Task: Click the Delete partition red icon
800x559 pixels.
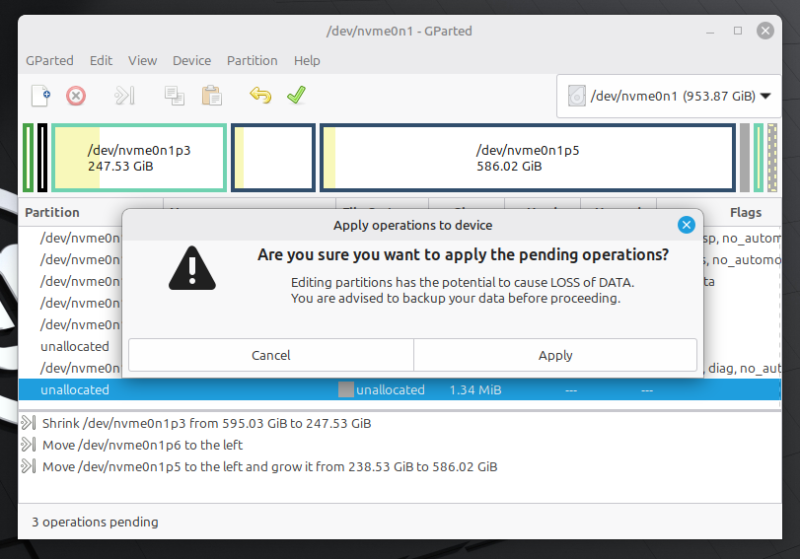Action: point(76,96)
